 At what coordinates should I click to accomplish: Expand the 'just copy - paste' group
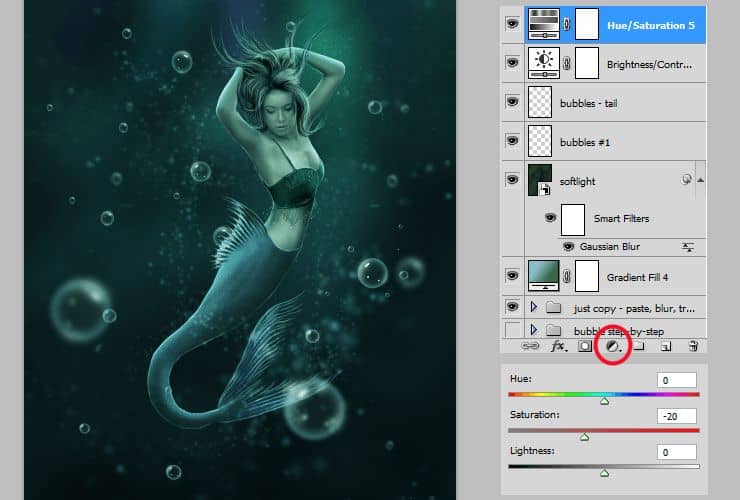click(533, 308)
